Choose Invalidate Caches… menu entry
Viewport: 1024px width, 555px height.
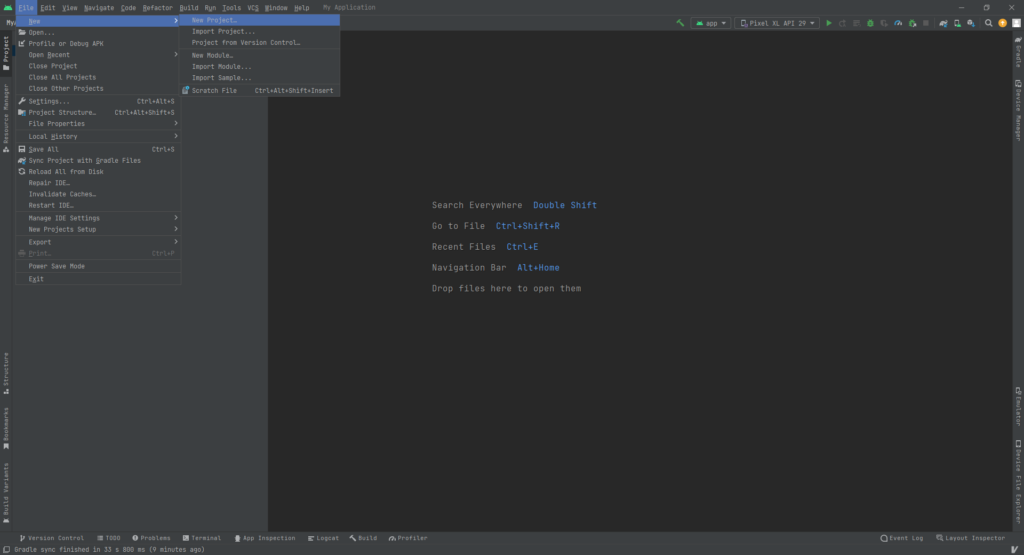tap(98, 194)
